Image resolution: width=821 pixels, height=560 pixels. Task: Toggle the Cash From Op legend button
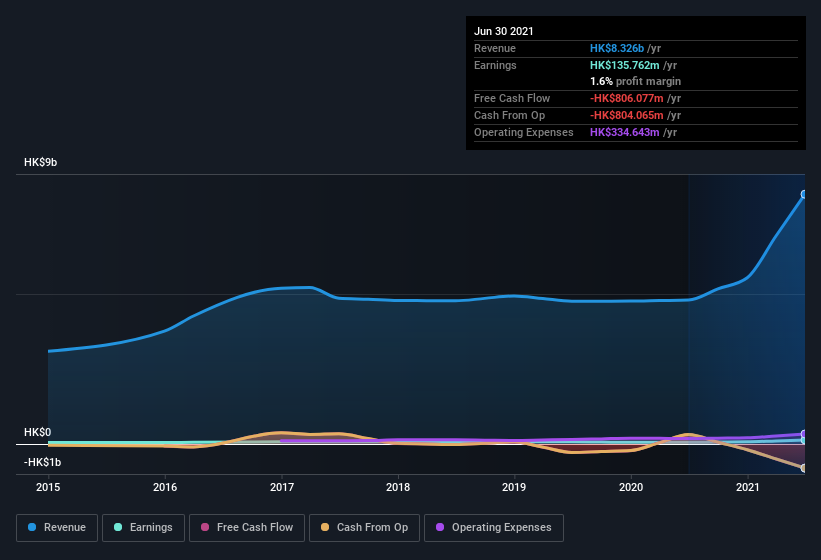pyautogui.click(x=364, y=528)
